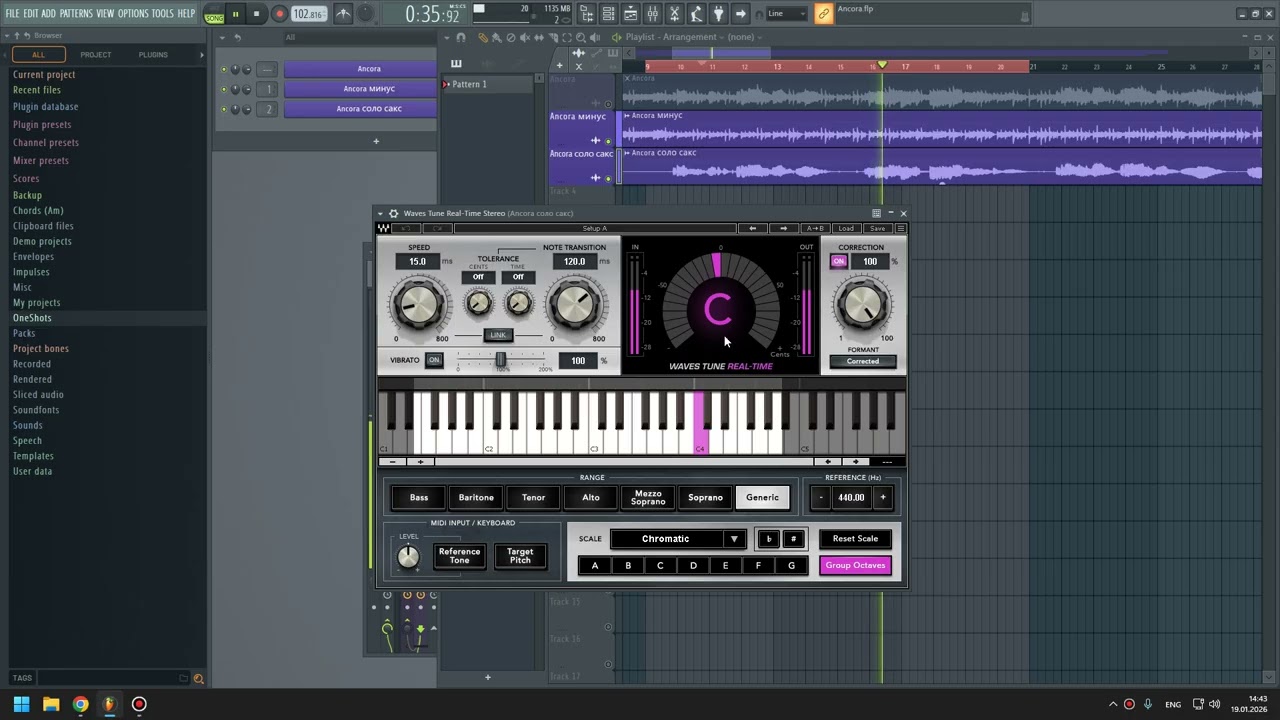Image resolution: width=1280 pixels, height=720 pixels.
Task: Open the Chromatic scale dropdown
Action: pos(678,539)
